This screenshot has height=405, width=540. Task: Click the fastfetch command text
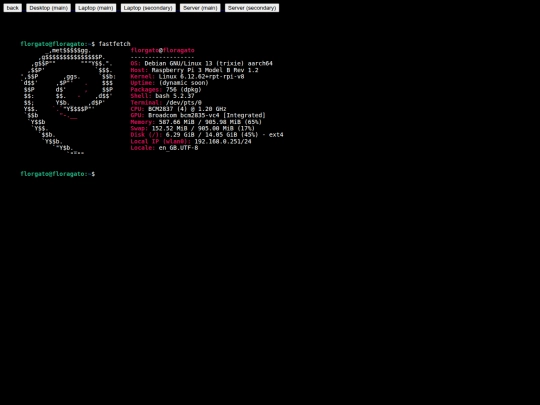point(115,44)
